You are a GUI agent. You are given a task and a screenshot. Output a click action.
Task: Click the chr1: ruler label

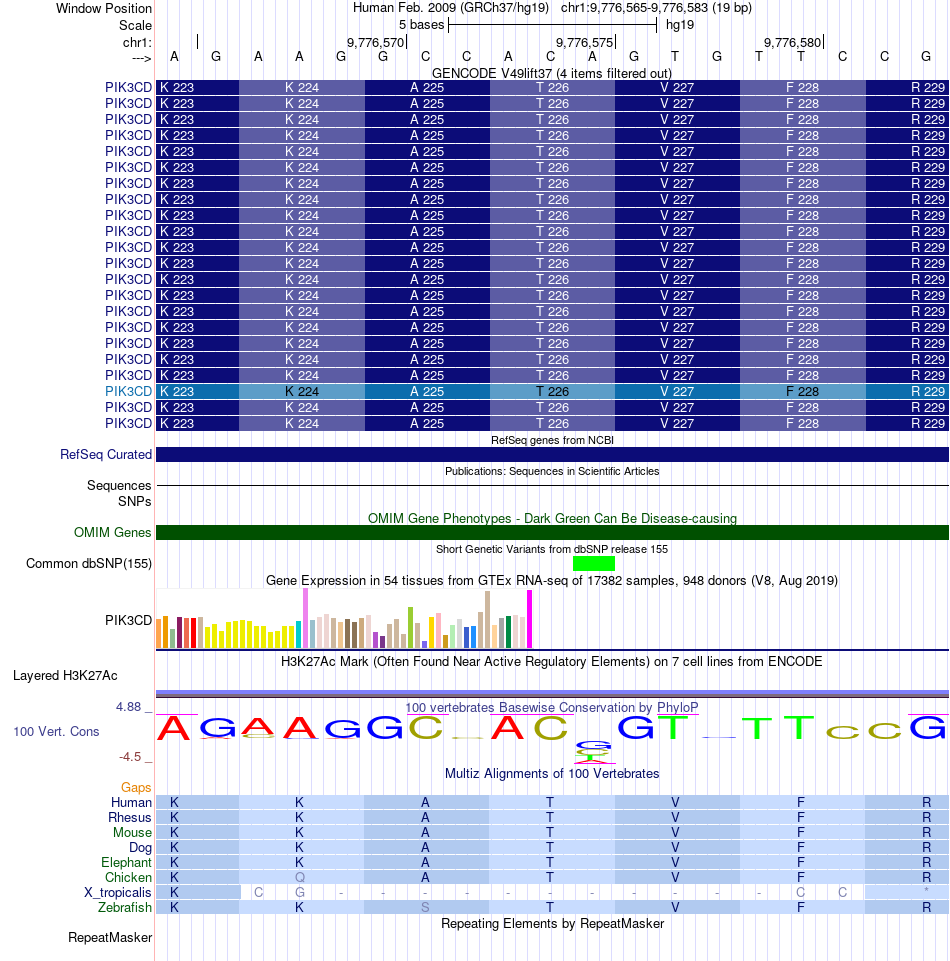(137, 42)
